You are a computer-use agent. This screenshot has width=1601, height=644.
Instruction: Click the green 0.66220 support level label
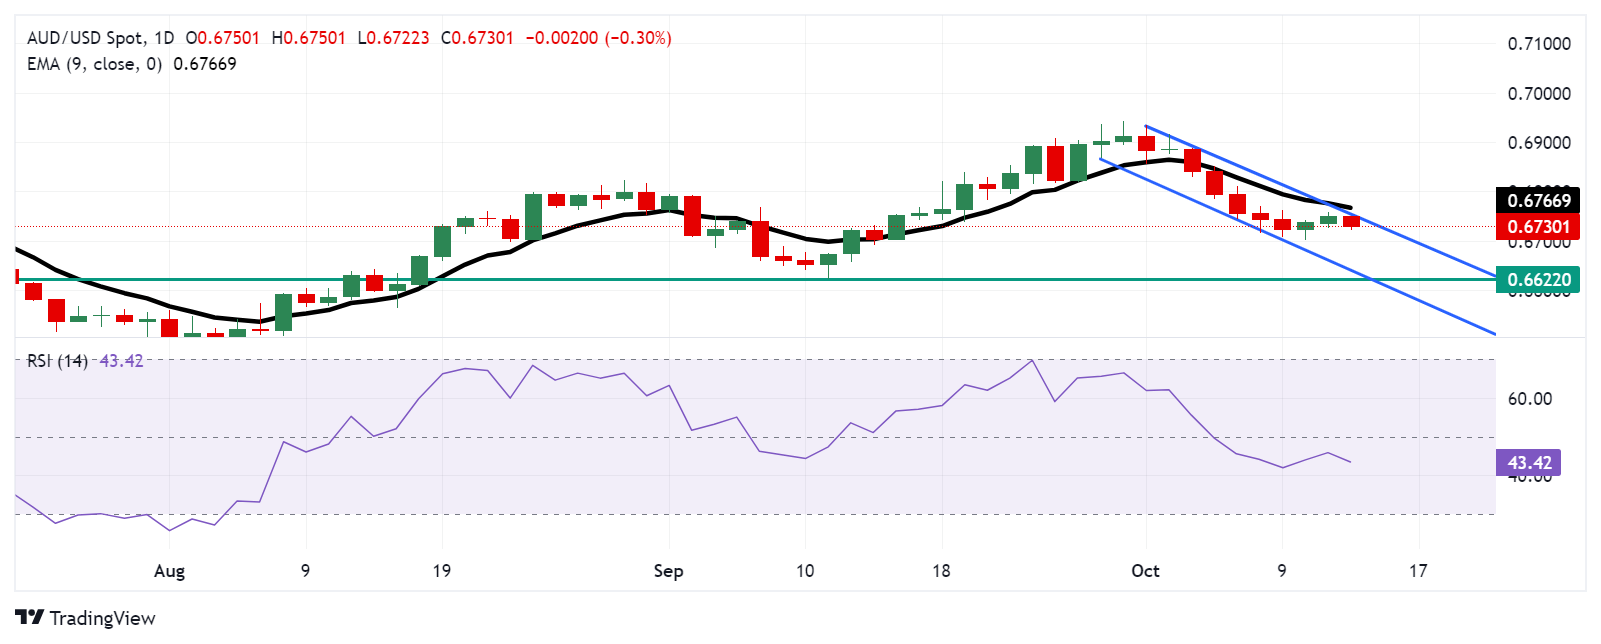click(1538, 280)
